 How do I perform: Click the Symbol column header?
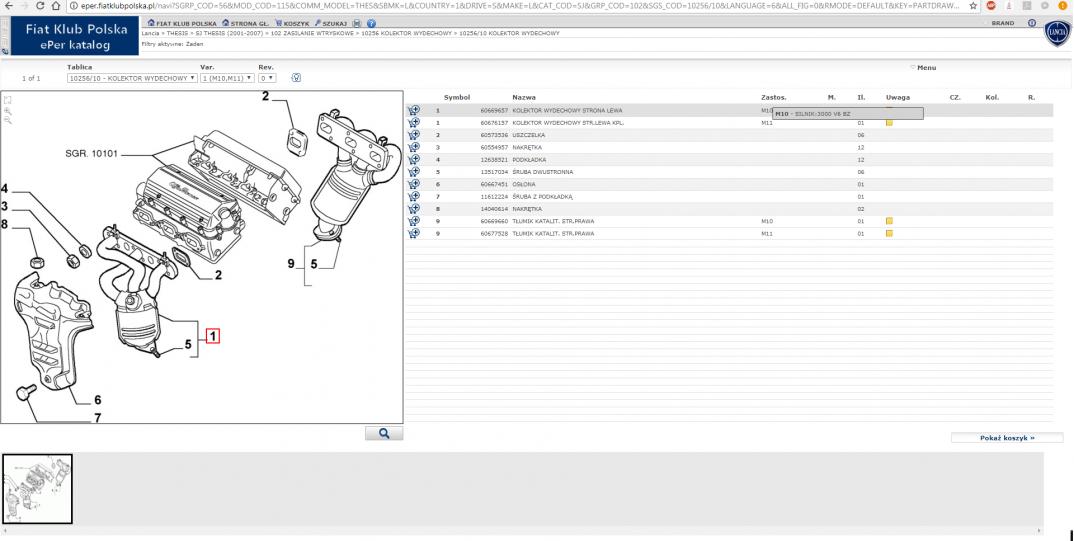tap(457, 97)
